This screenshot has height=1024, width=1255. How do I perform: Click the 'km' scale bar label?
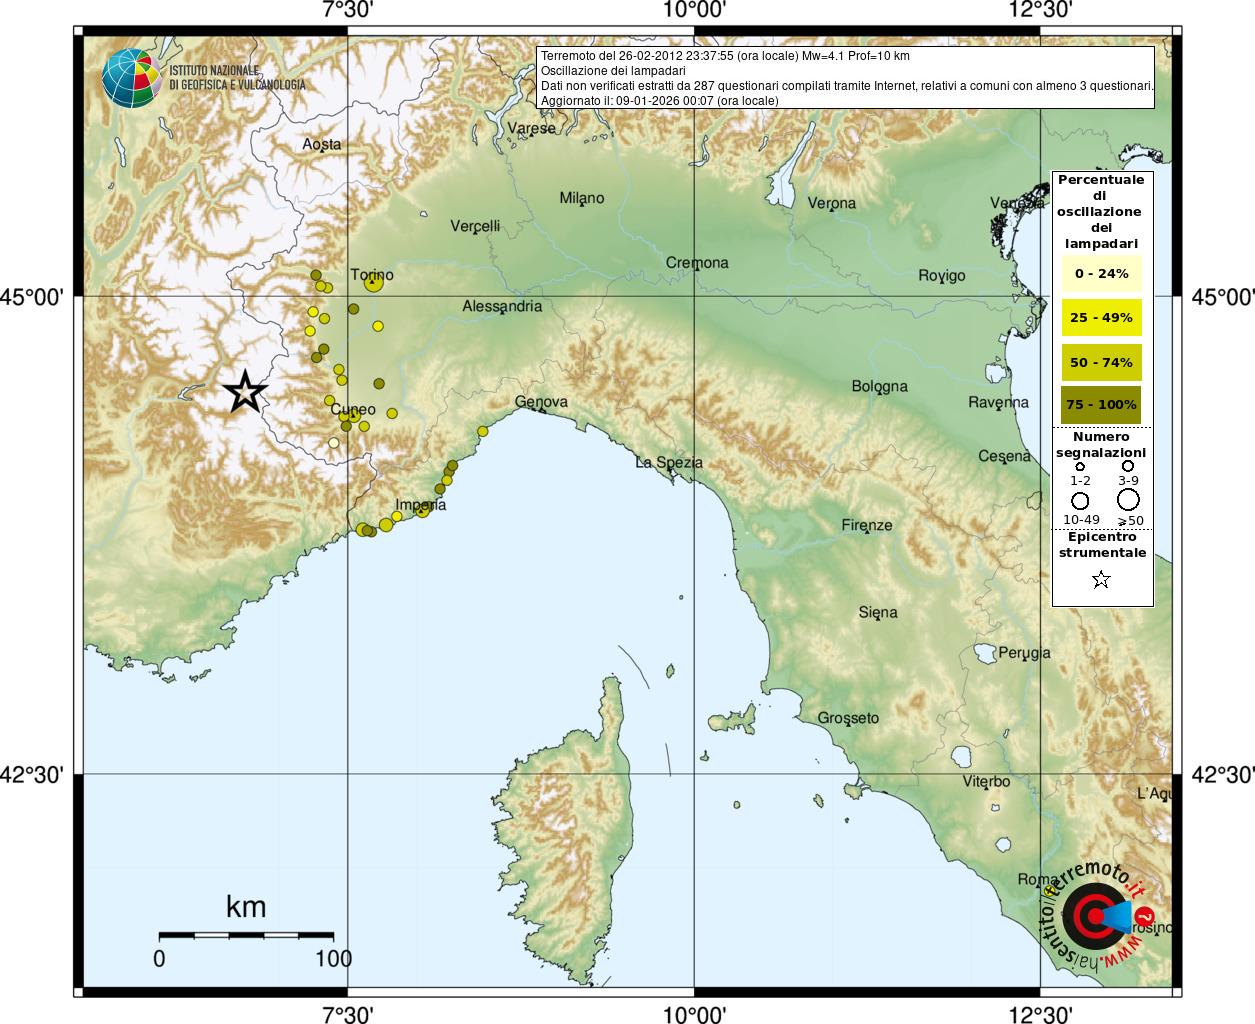coord(246,907)
